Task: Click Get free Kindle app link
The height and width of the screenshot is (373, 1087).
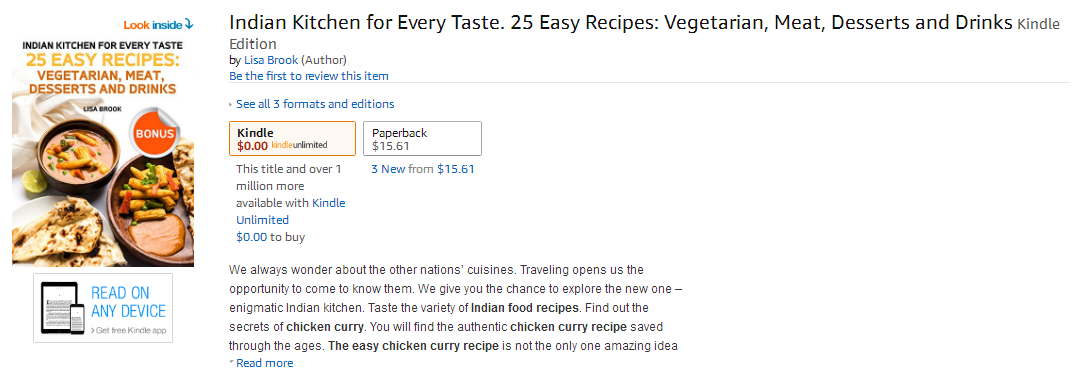Action: 128,330
